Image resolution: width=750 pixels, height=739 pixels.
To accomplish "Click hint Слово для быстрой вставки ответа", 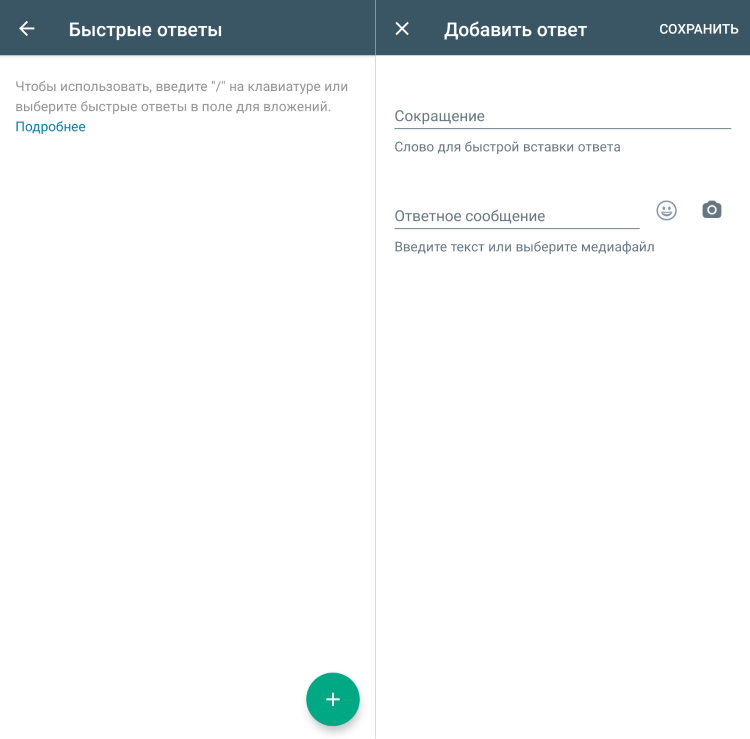I will tap(507, 147).
